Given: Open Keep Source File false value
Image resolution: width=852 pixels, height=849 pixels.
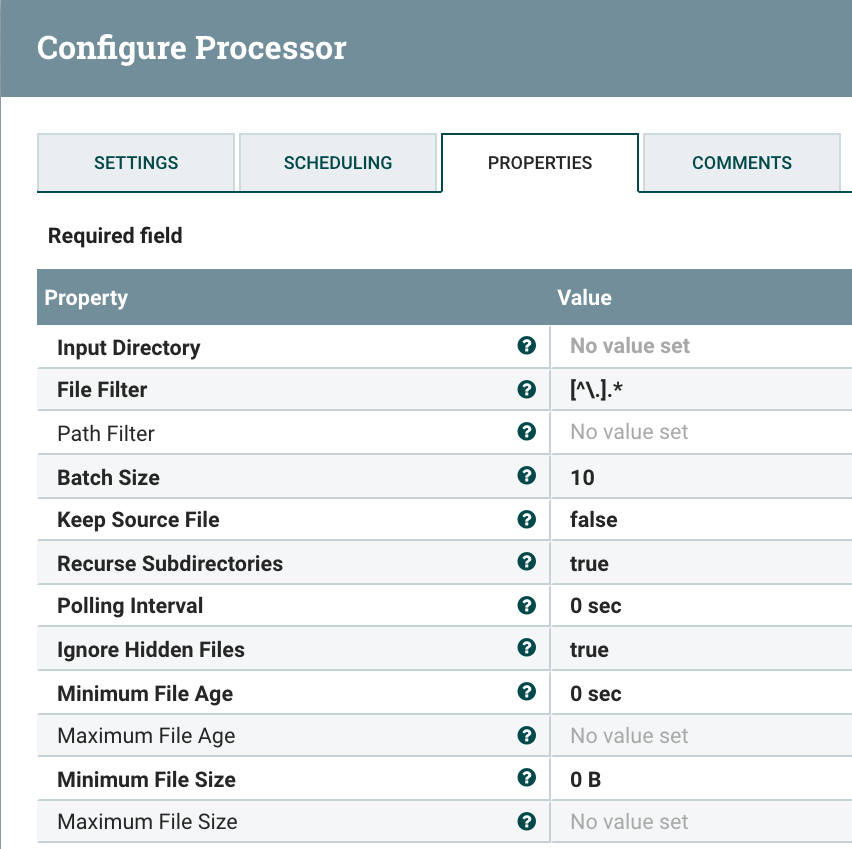Looking at the screenshot, I should [700, 520].
